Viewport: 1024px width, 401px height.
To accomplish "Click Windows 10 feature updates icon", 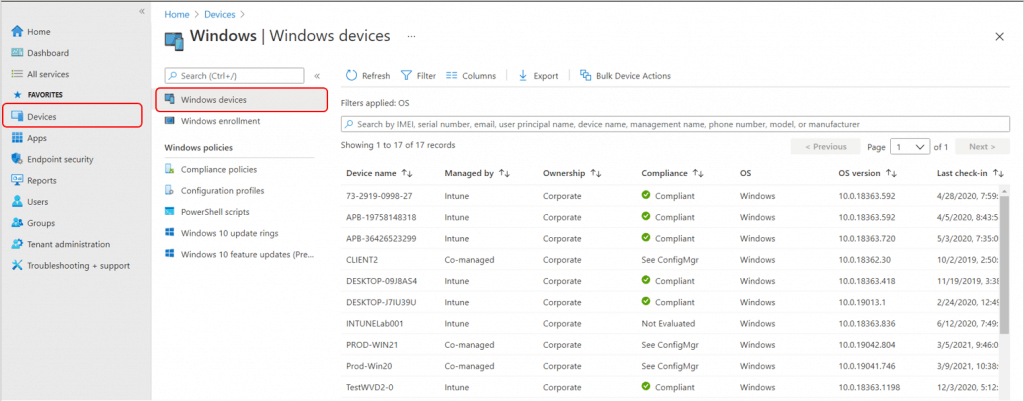I will [169, 254].
